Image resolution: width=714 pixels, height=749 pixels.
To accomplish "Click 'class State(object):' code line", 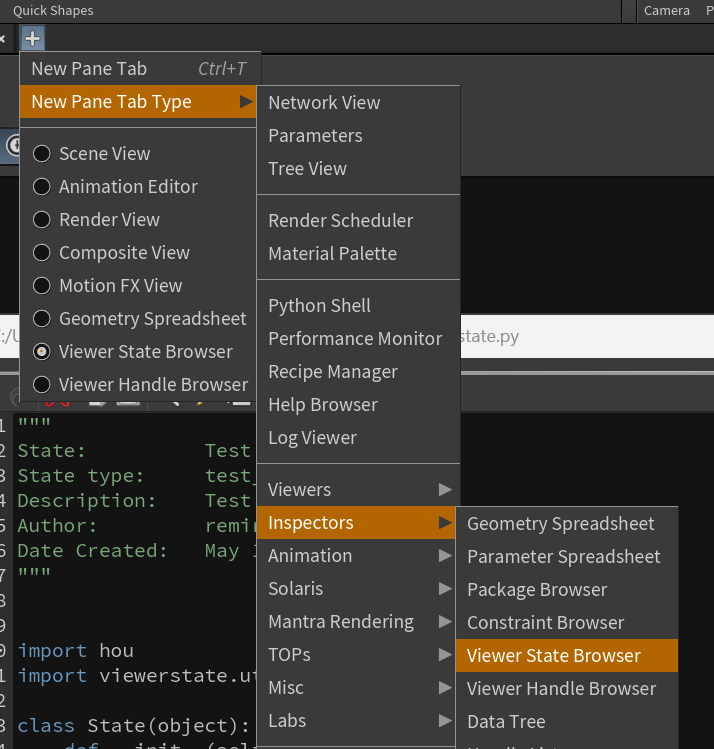I will click(x=134, y=726).
